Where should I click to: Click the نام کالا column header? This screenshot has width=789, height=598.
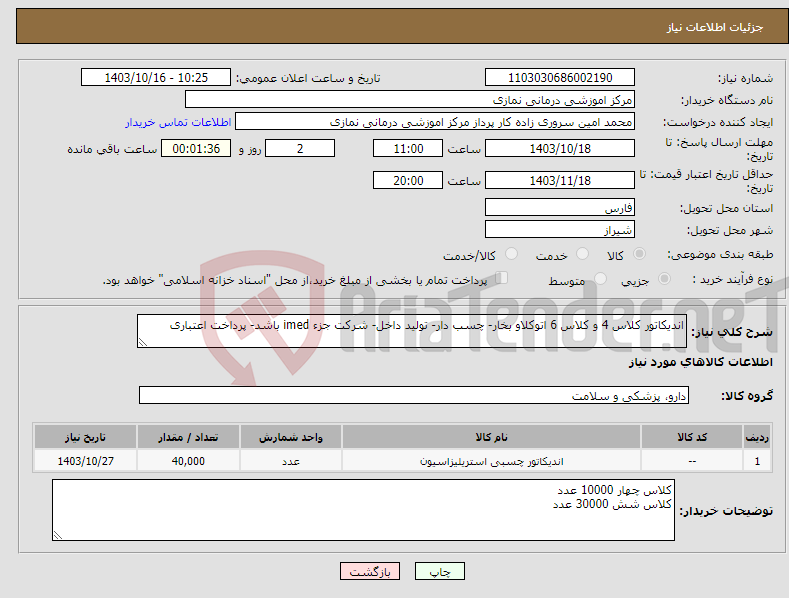tap(491, 437)
